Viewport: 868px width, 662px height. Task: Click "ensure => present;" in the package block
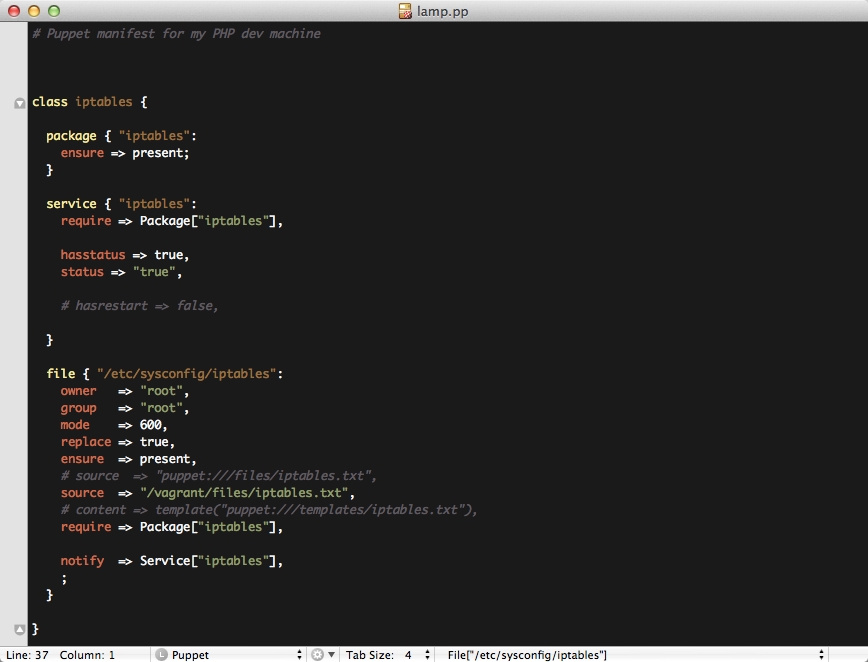(x=125, y=153)
